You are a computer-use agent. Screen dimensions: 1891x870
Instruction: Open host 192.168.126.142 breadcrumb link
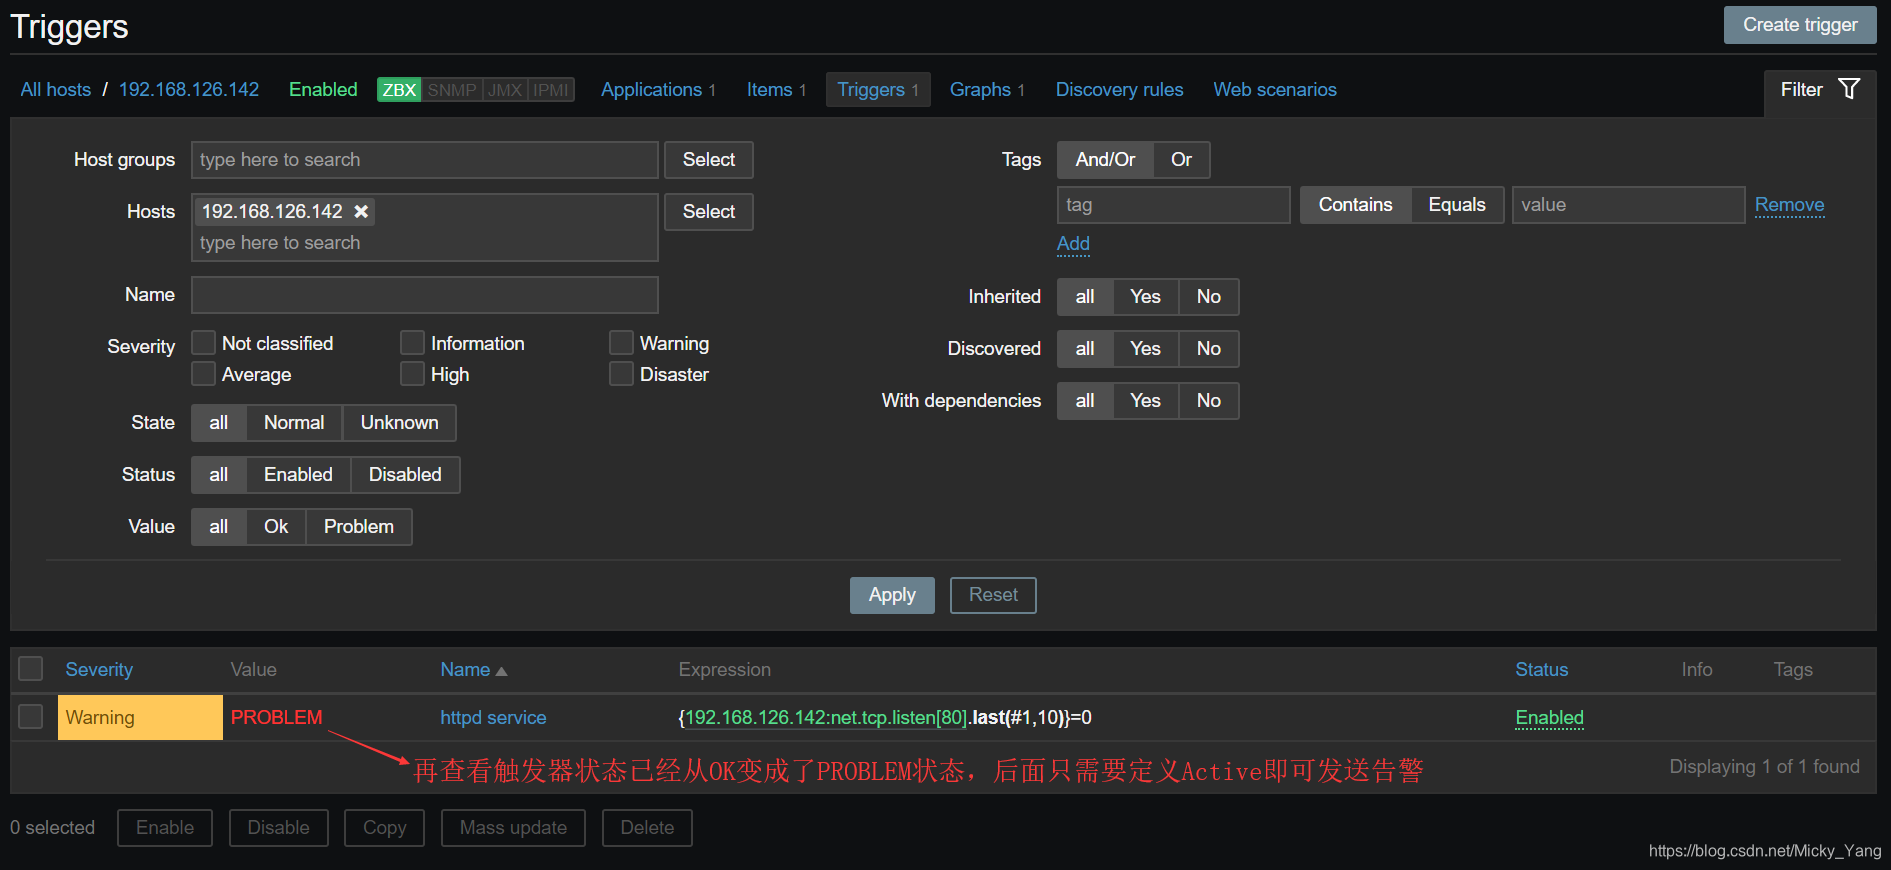tap(189, 89)
